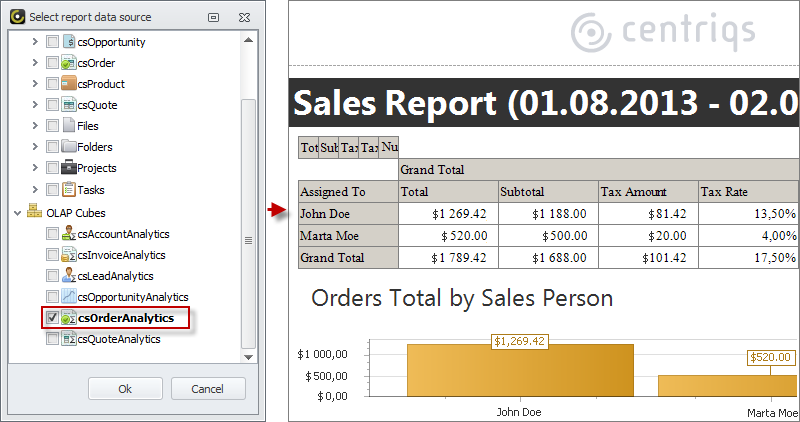Click the Files document icon

click(69, 125)
